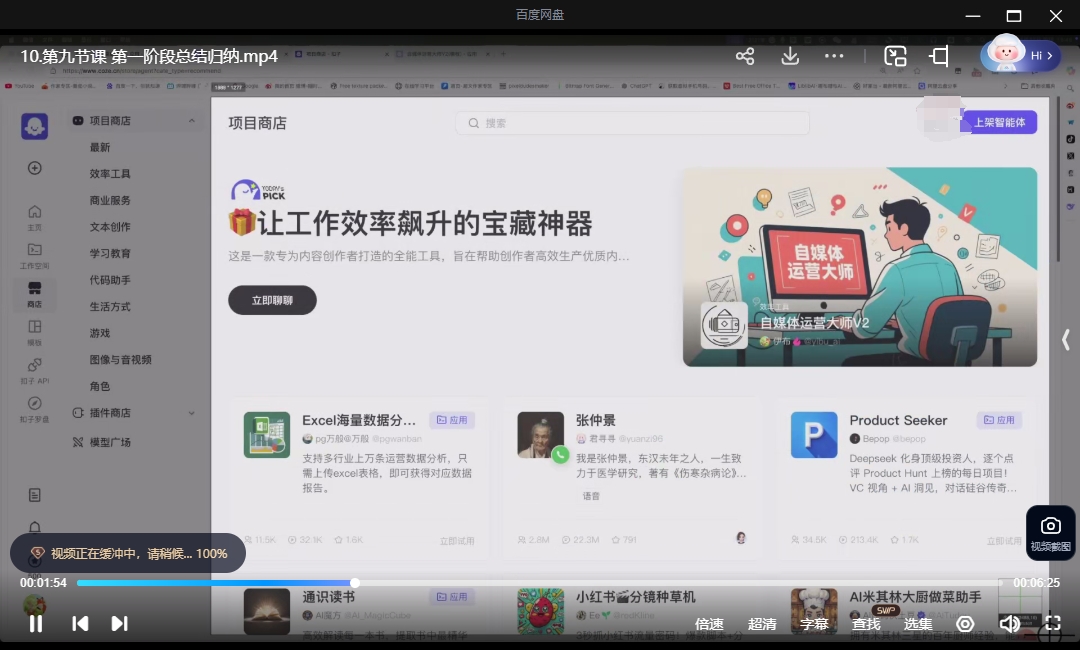The image size is (1080, 650).
Task: Pause the video playback
Action: [36, 623]
